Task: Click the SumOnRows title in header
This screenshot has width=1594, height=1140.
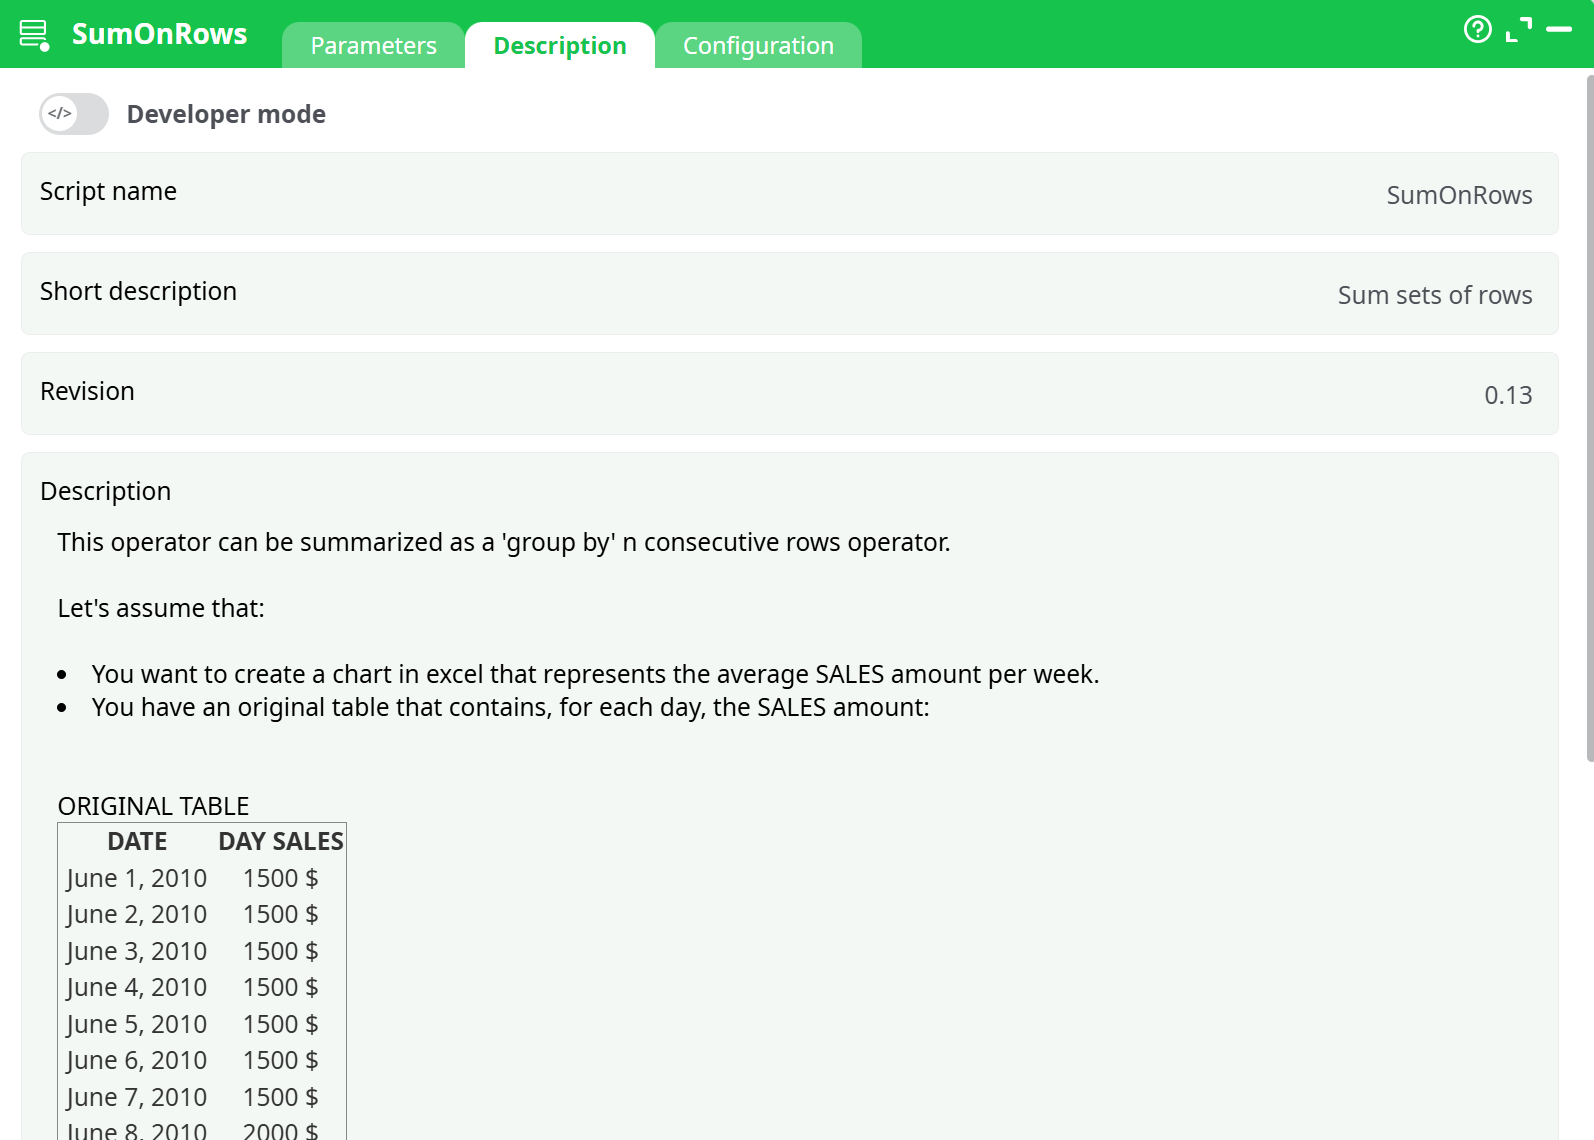Action: click(x=159, y=34)
